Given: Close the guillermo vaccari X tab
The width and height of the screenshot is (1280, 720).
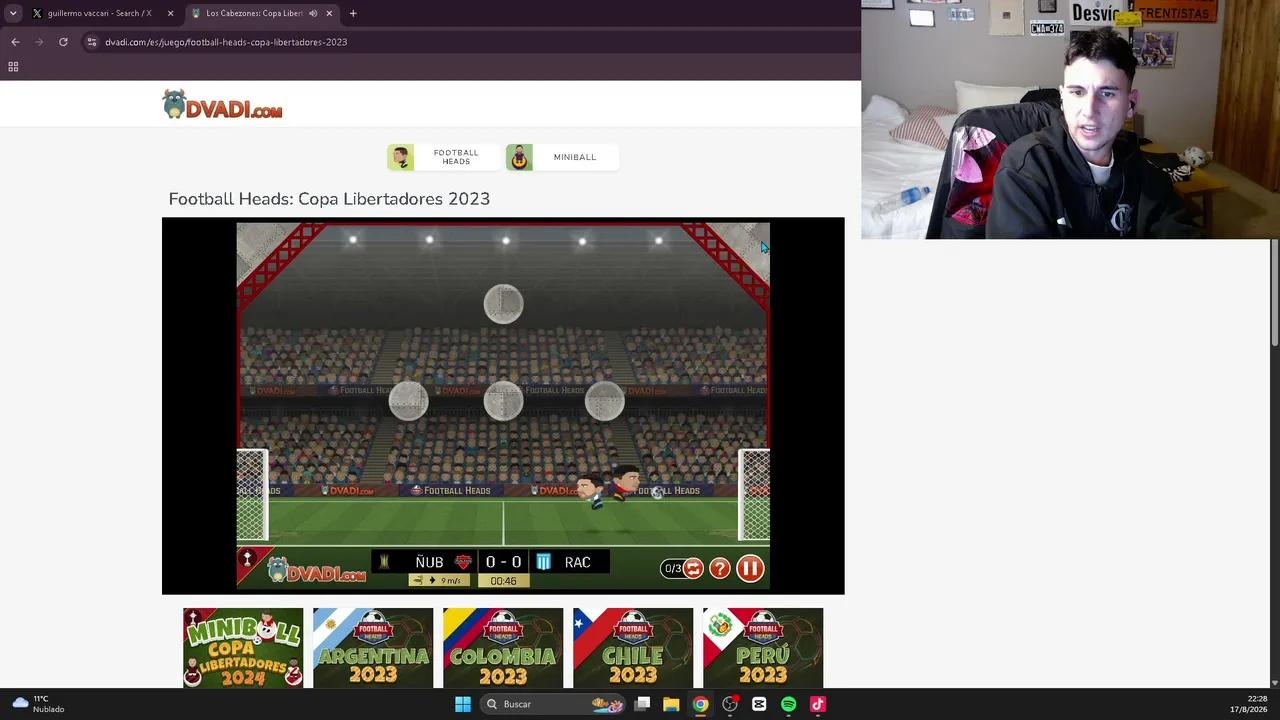Looking at the screenshot, I should point(170,13).
